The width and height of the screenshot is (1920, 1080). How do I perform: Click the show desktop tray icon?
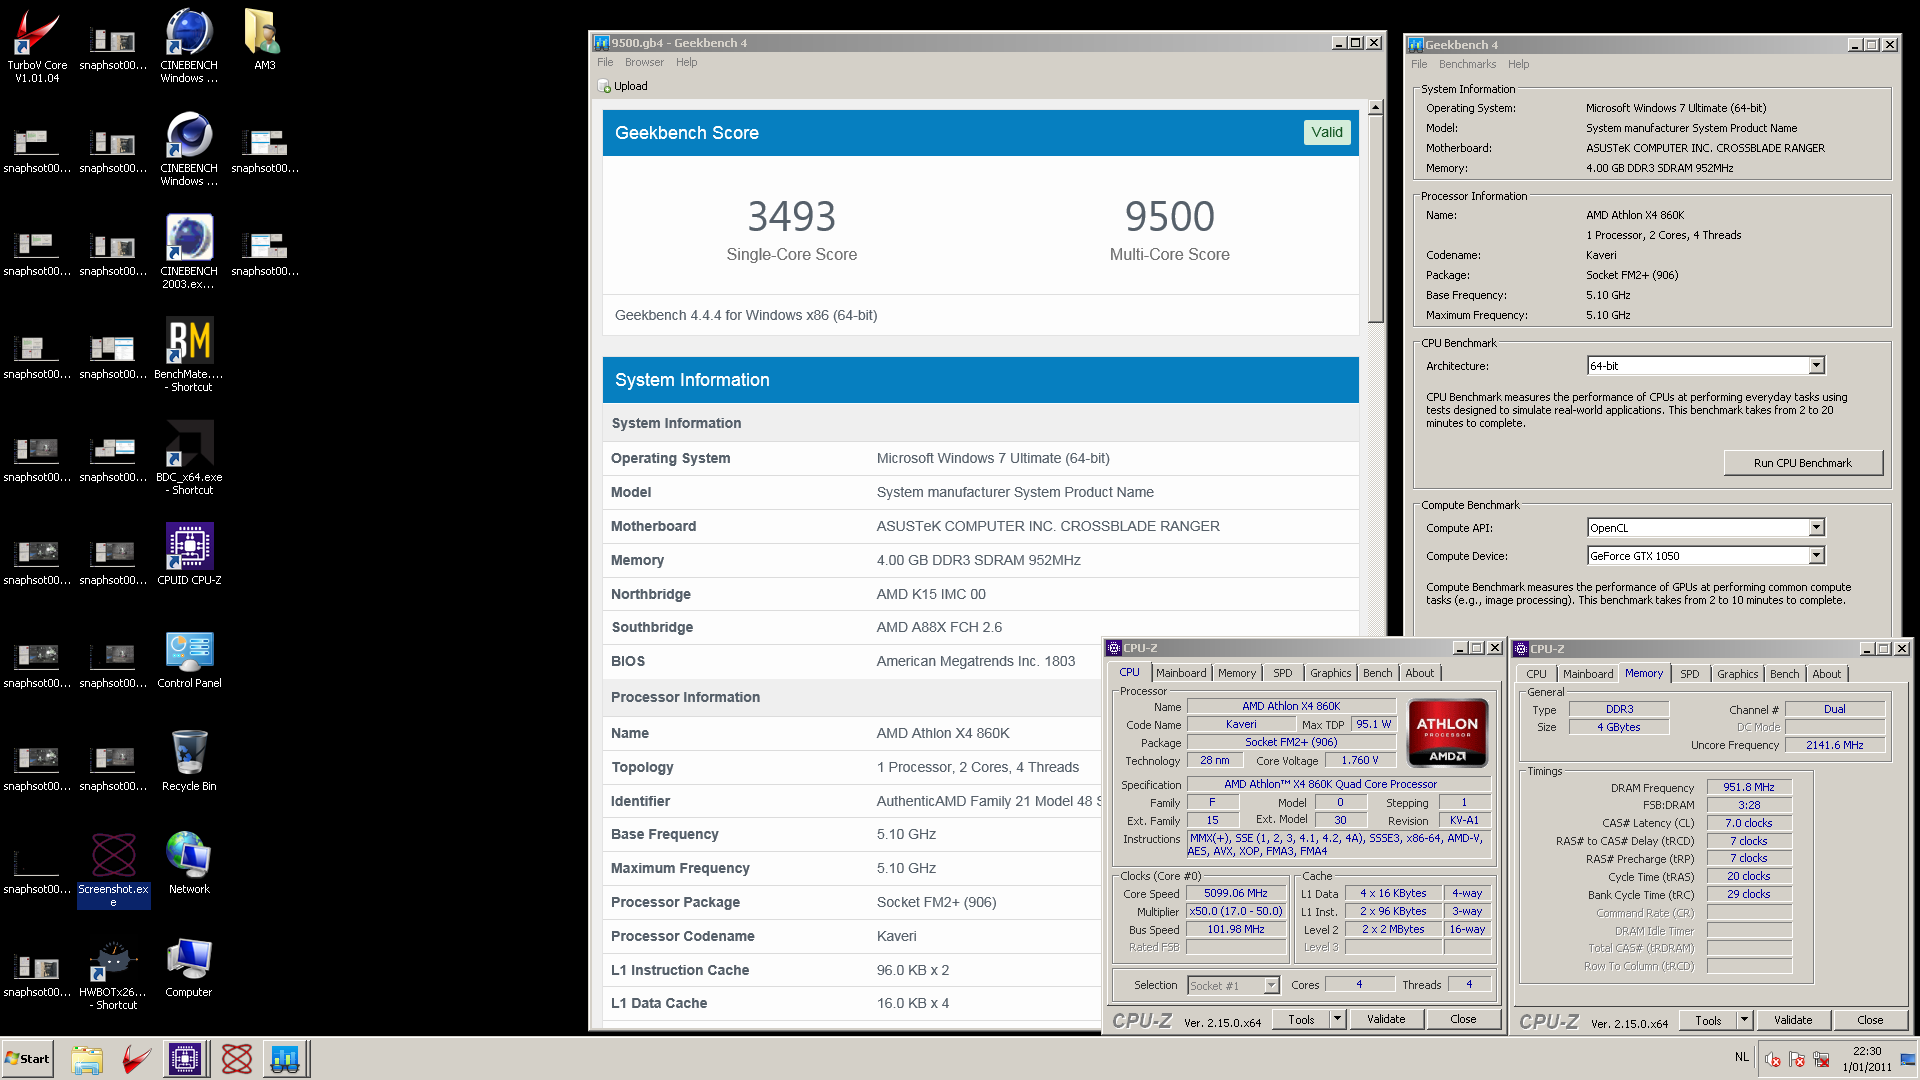point(1909,1059)
